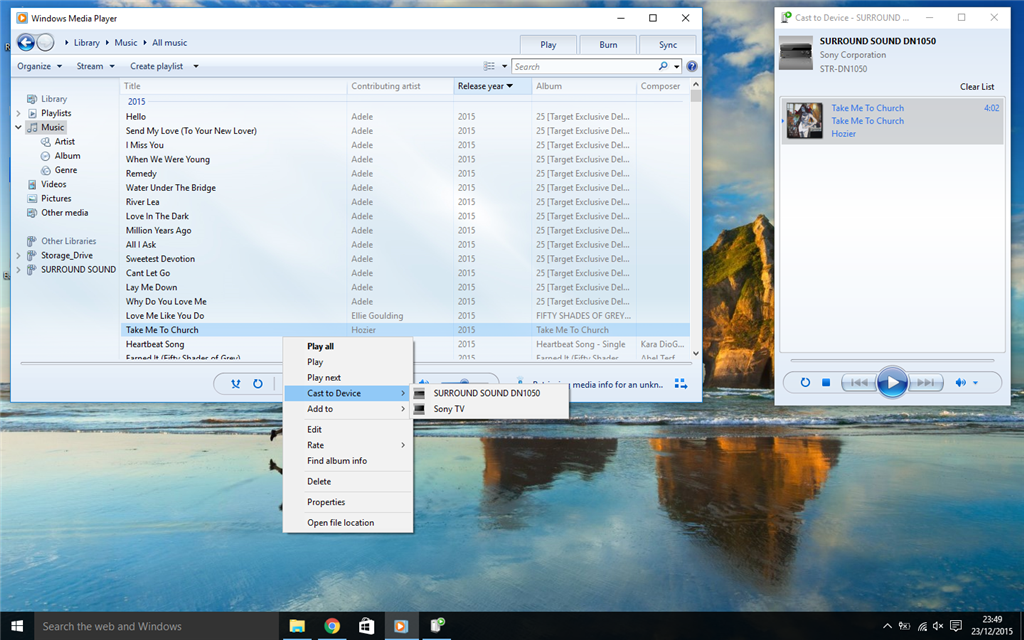Image resolution: width=1024 pixels, height=640 pixels.
Task: Toggle shuffle in Windows Media Player
Action: [236, 384]
